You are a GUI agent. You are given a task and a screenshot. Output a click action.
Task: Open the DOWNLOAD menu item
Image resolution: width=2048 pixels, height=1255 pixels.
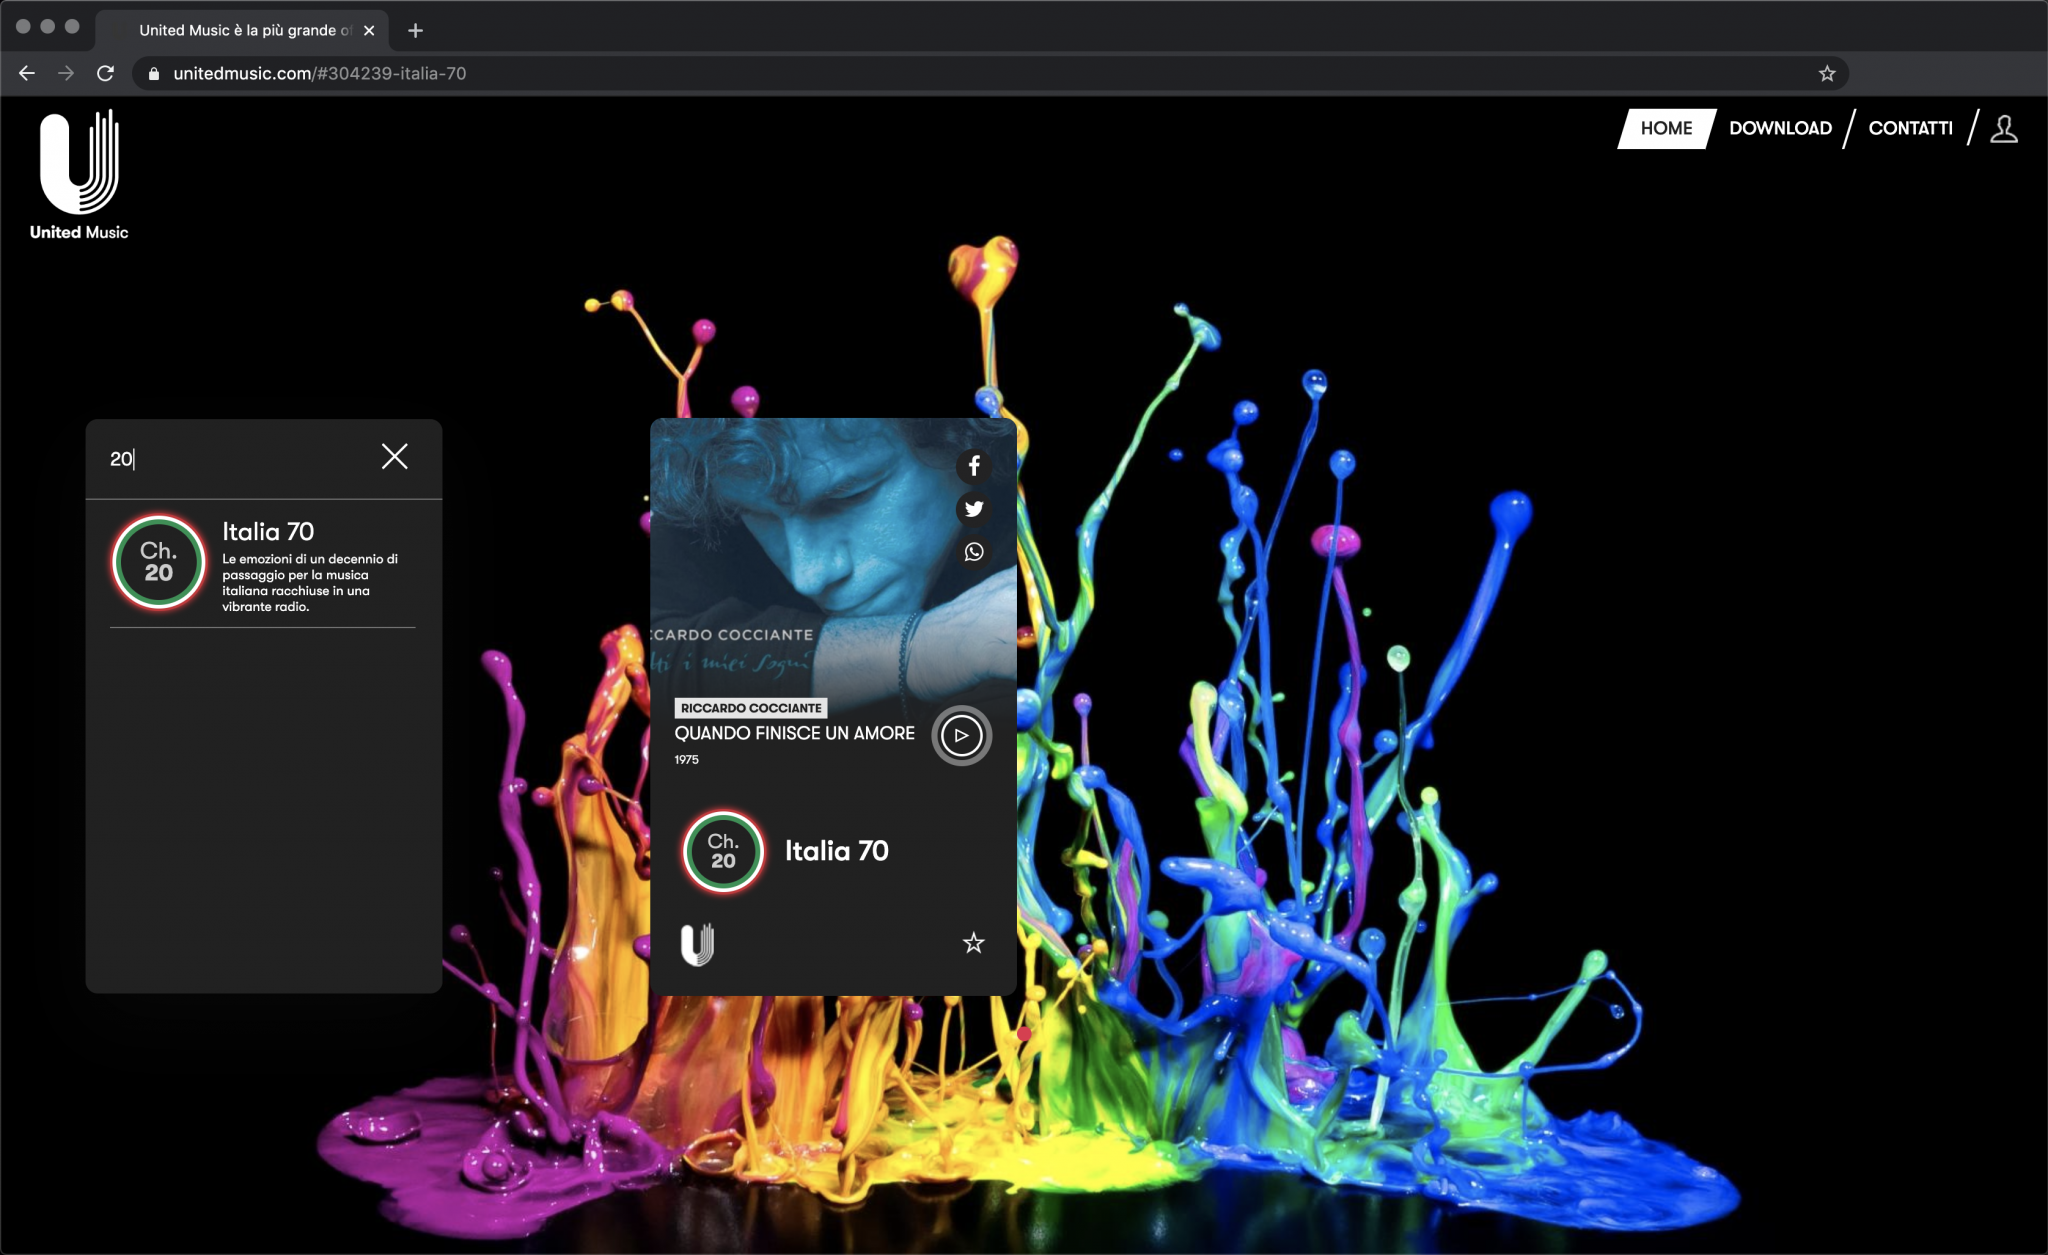coord(1780,129)
